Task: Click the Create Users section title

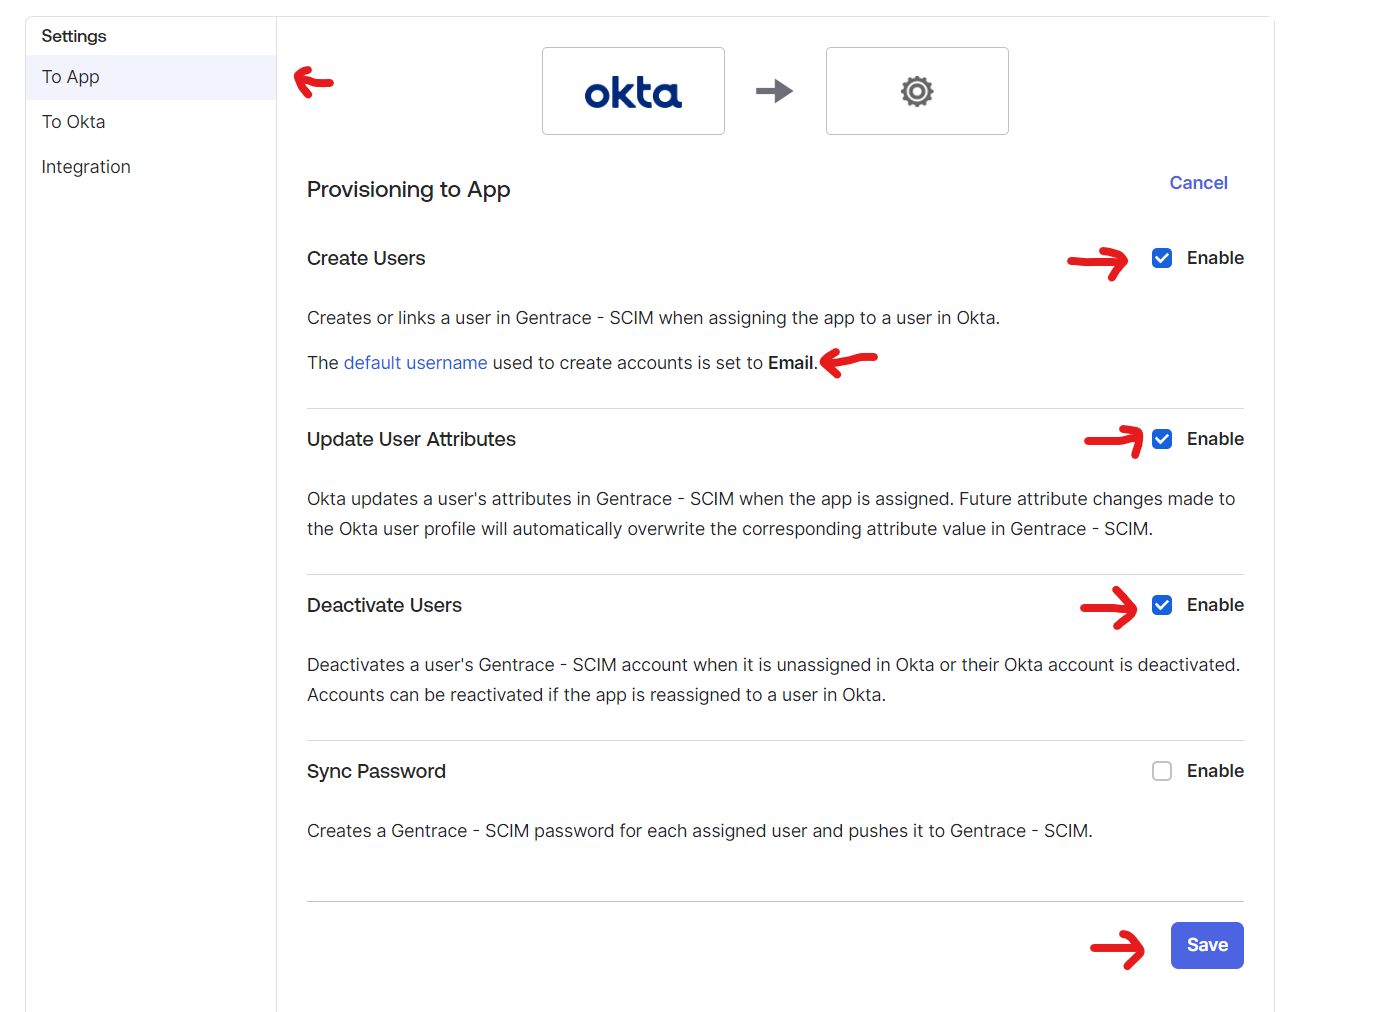Action: coord(366,257)
